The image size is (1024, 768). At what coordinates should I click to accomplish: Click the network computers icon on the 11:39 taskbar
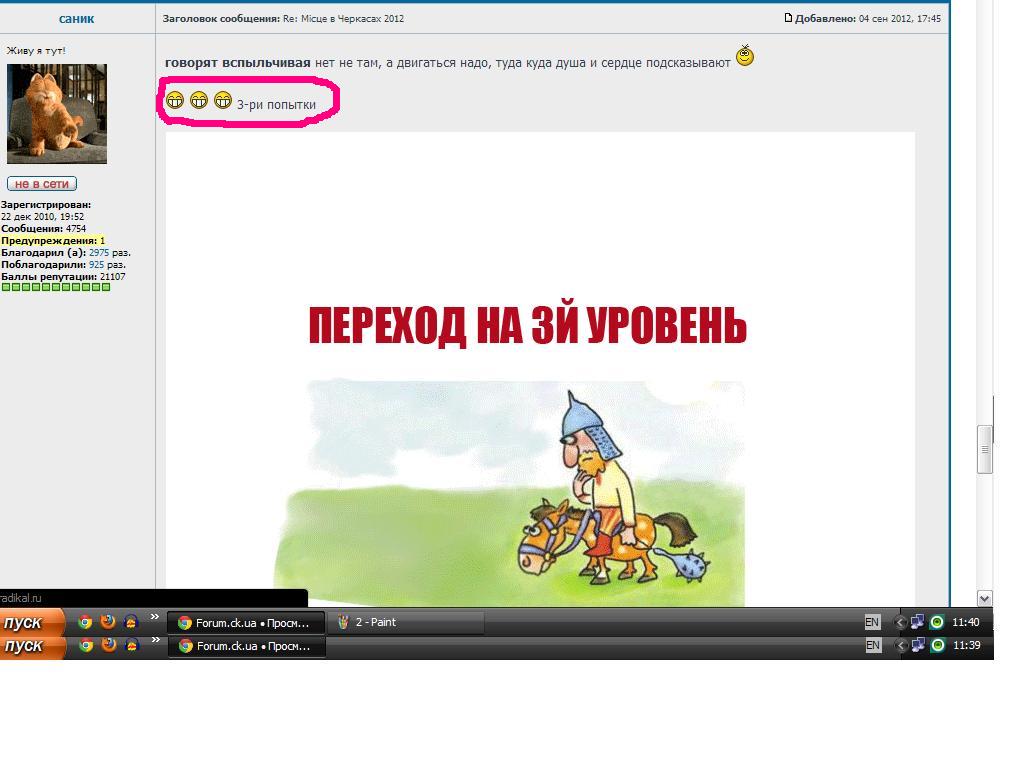(918, 645)
